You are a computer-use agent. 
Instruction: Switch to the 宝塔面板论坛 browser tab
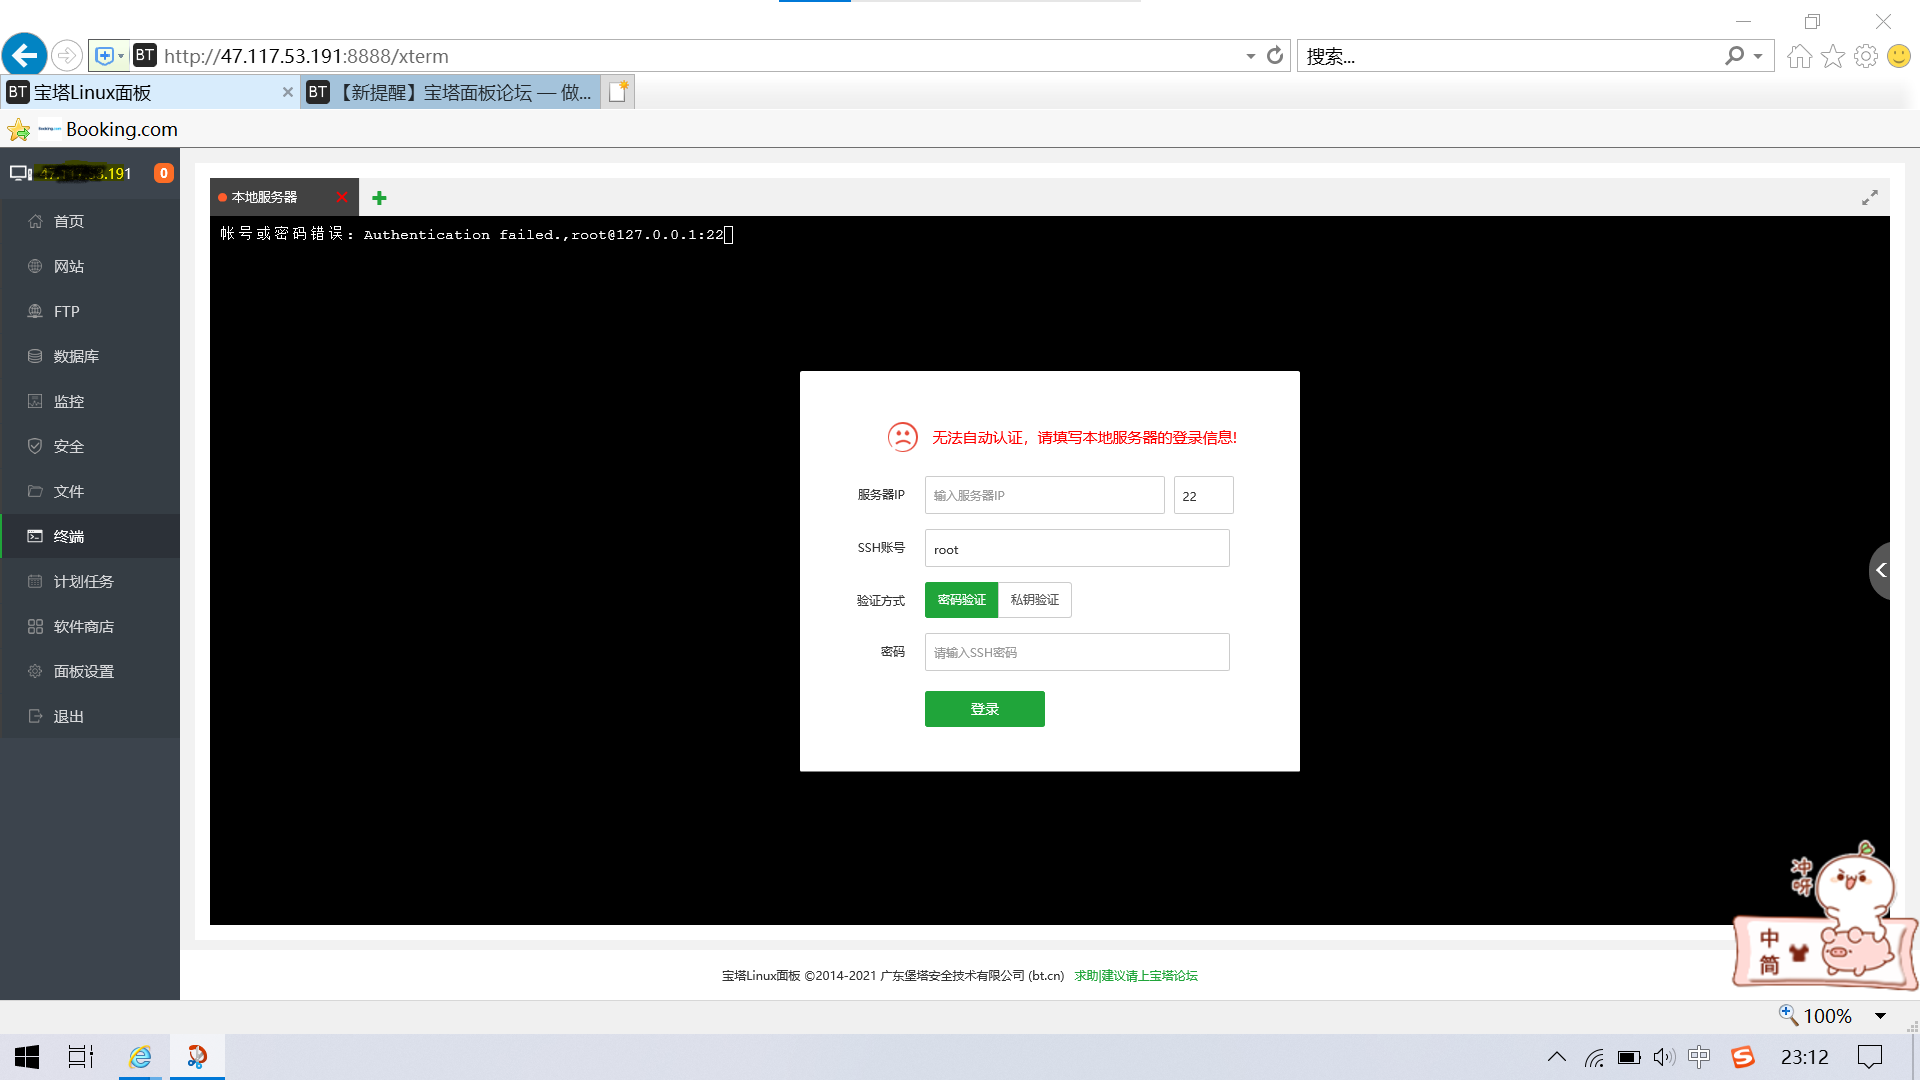pos(452,92)
